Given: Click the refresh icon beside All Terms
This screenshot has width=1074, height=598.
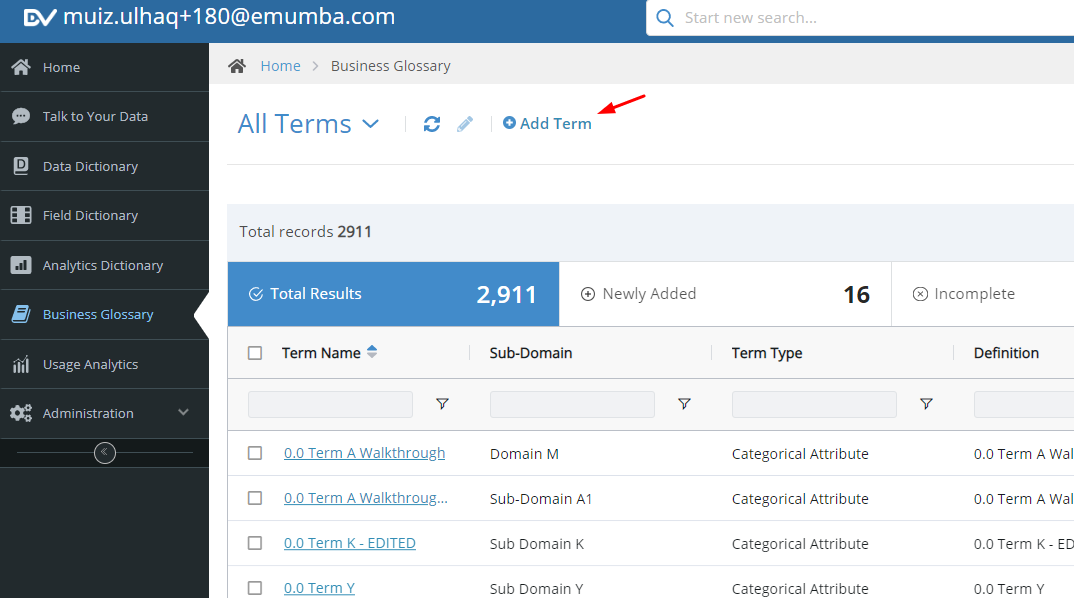Looking at the screenshot, I should [432, 124].
